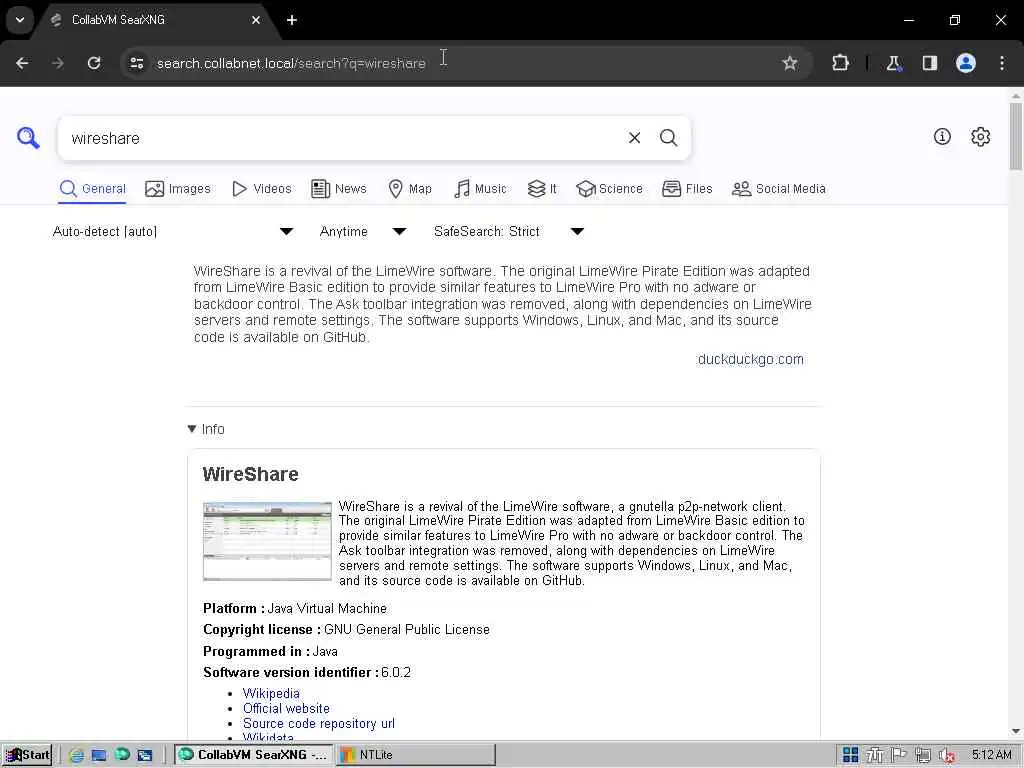Switch to the Social Media tab
This screenshot has width=1024, height=768.
coord(778,189)
